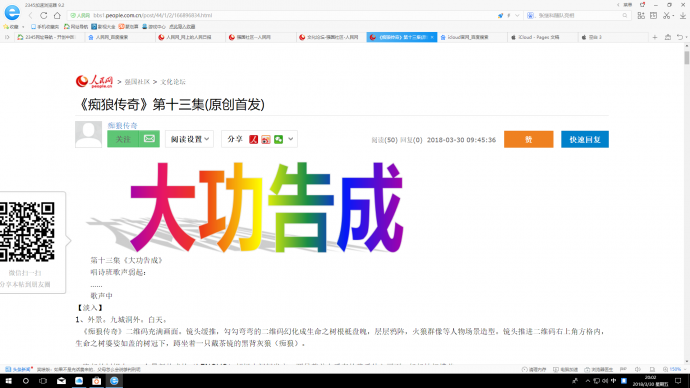Viewport: 690px width, 388px height.
Task: Share via the red 人民微博 icon
Action: point(253,139)
